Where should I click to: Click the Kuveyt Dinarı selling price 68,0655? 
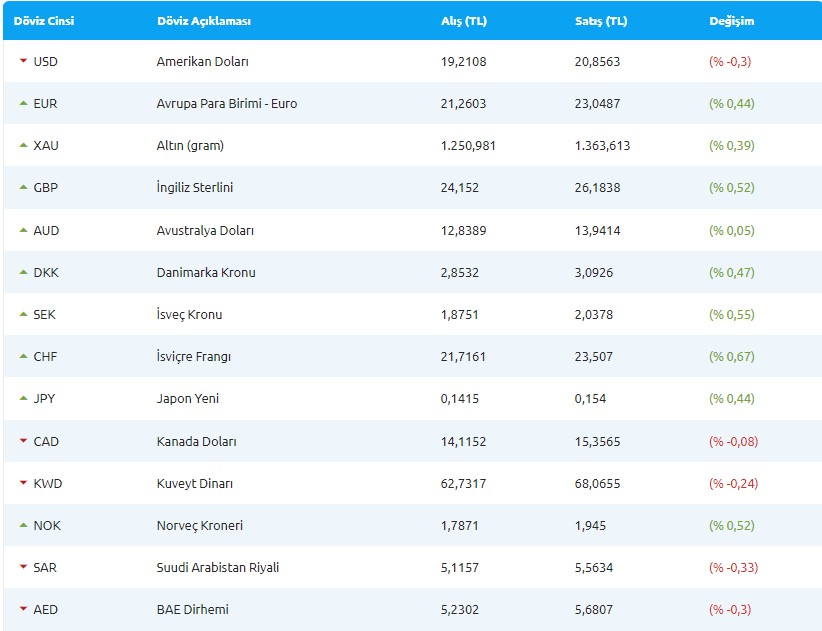[x=597, y=483]
